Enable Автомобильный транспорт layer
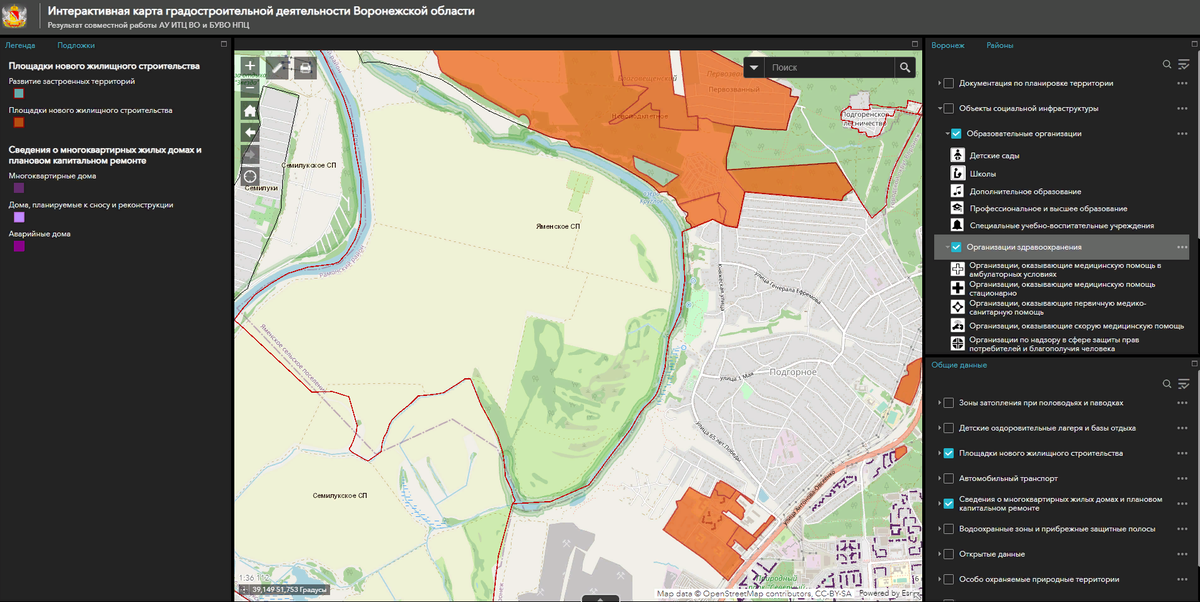 [948, 478]
